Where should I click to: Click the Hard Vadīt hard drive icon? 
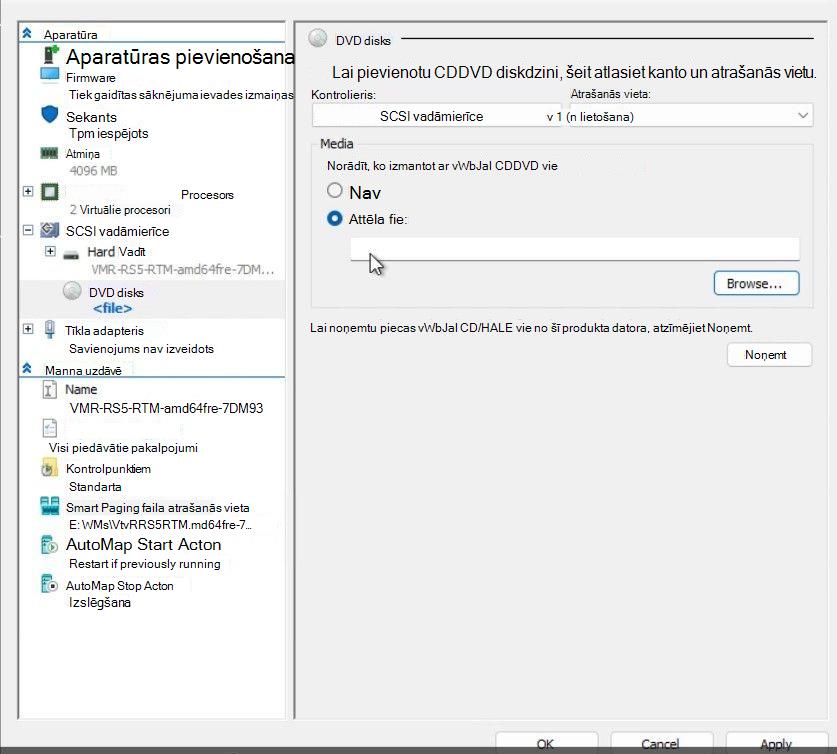[x=71, y=255]
